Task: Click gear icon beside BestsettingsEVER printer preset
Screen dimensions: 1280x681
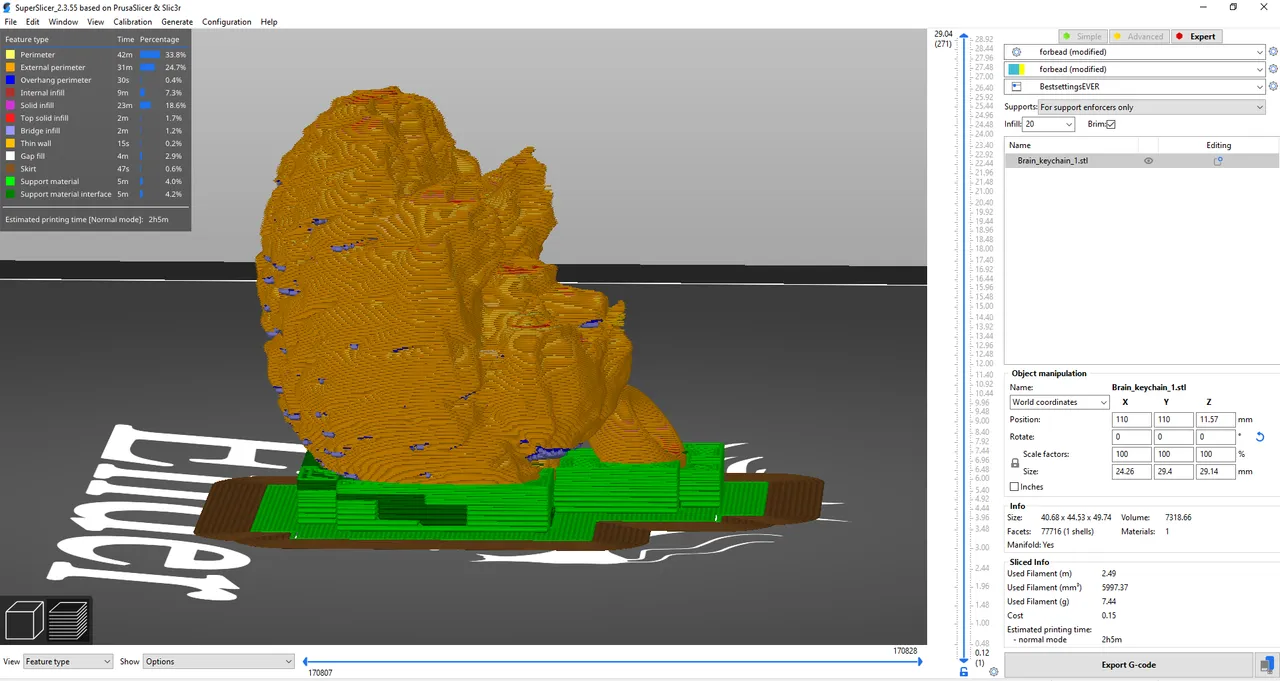Action: (x=1273, y=87)
